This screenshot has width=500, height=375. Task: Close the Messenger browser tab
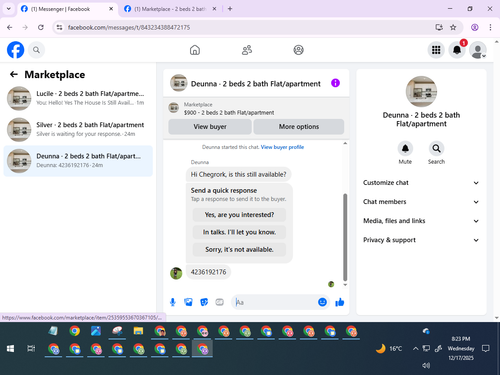(x=111, y=9)
